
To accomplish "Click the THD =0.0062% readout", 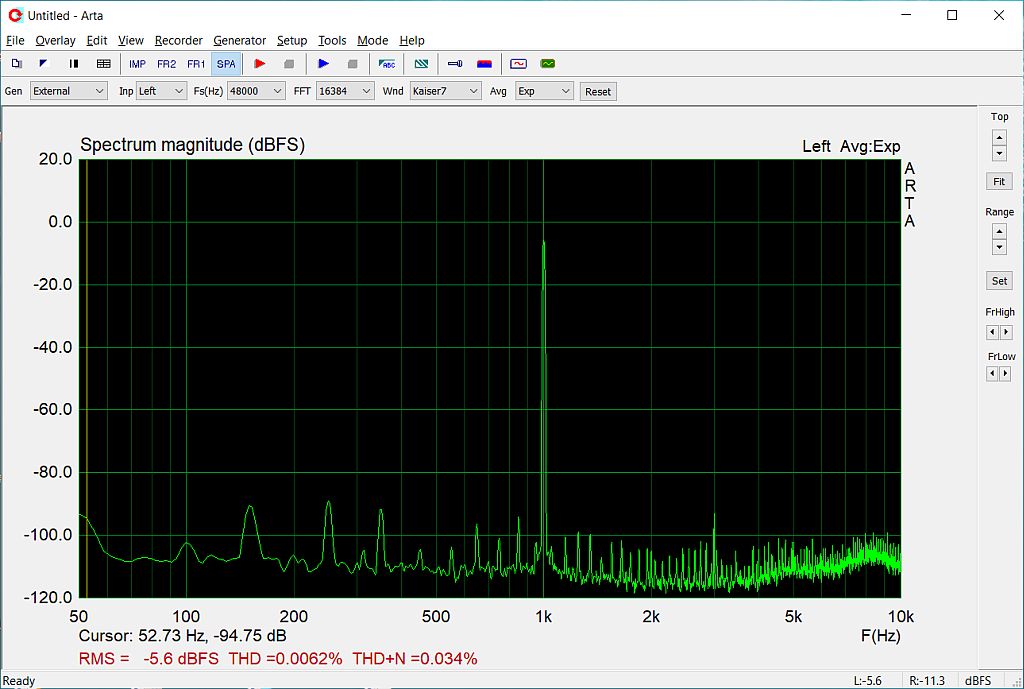I will coord(285,658).
